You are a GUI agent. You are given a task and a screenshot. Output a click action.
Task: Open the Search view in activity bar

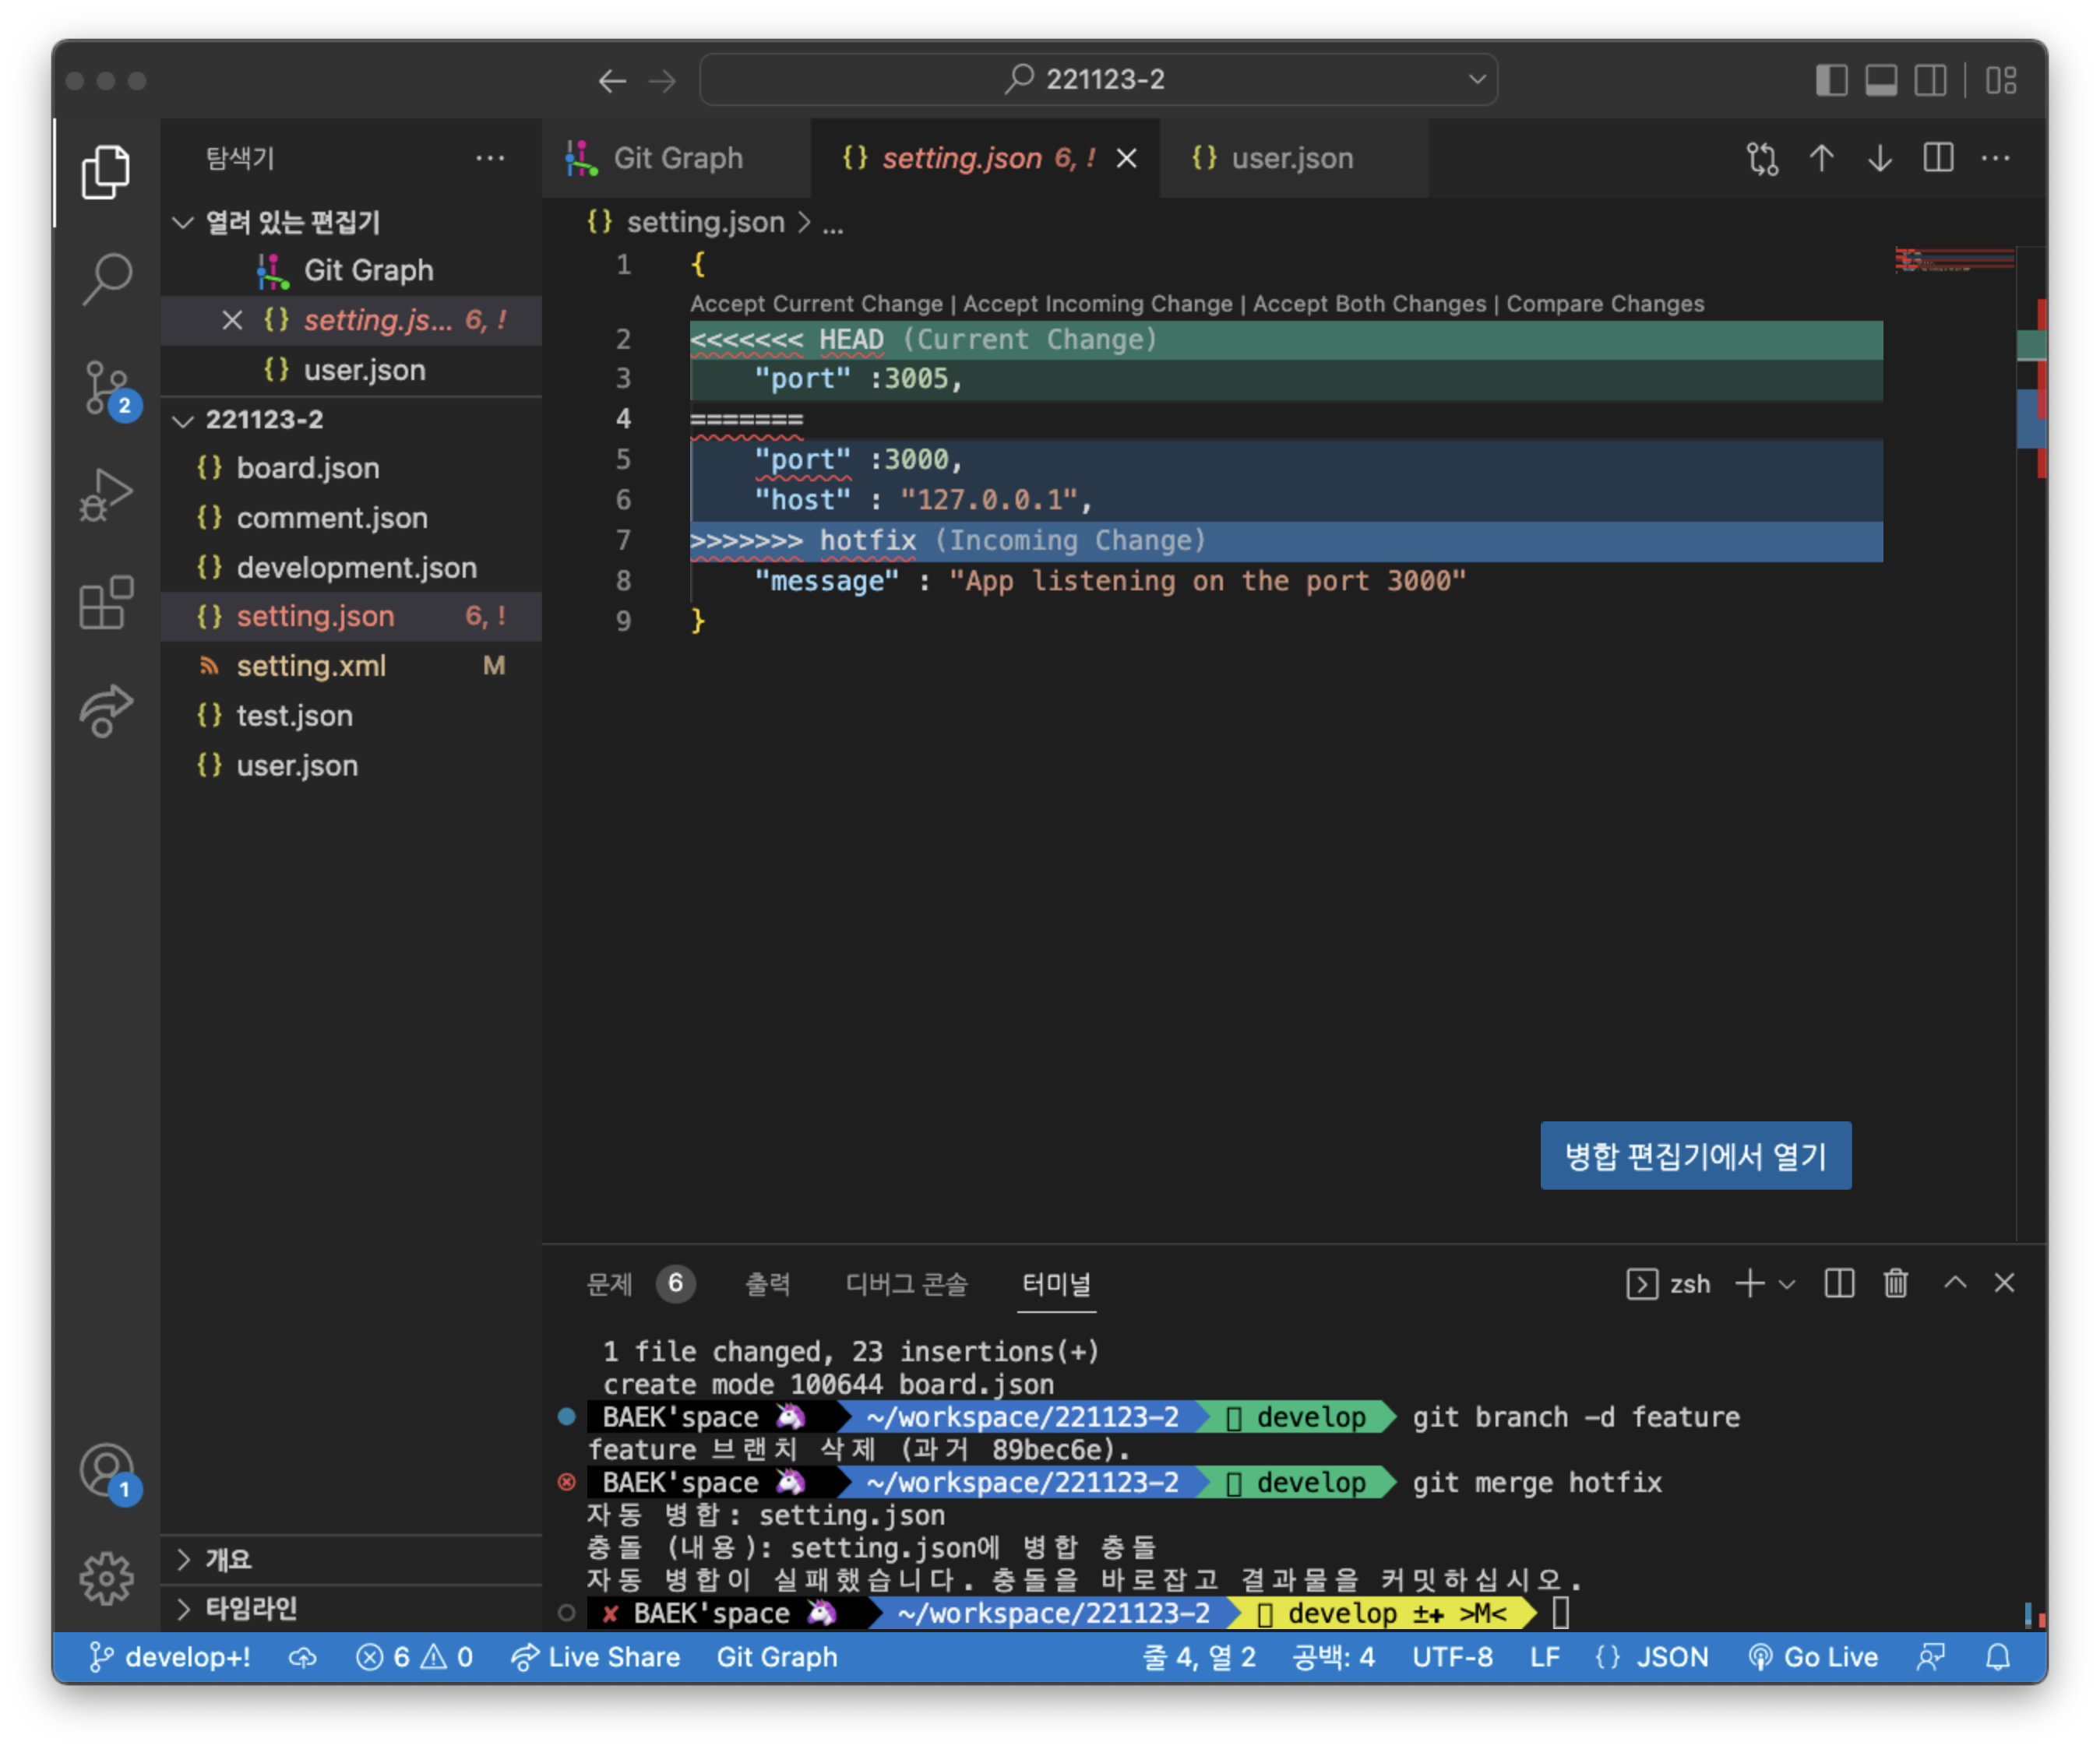point(106,278)
